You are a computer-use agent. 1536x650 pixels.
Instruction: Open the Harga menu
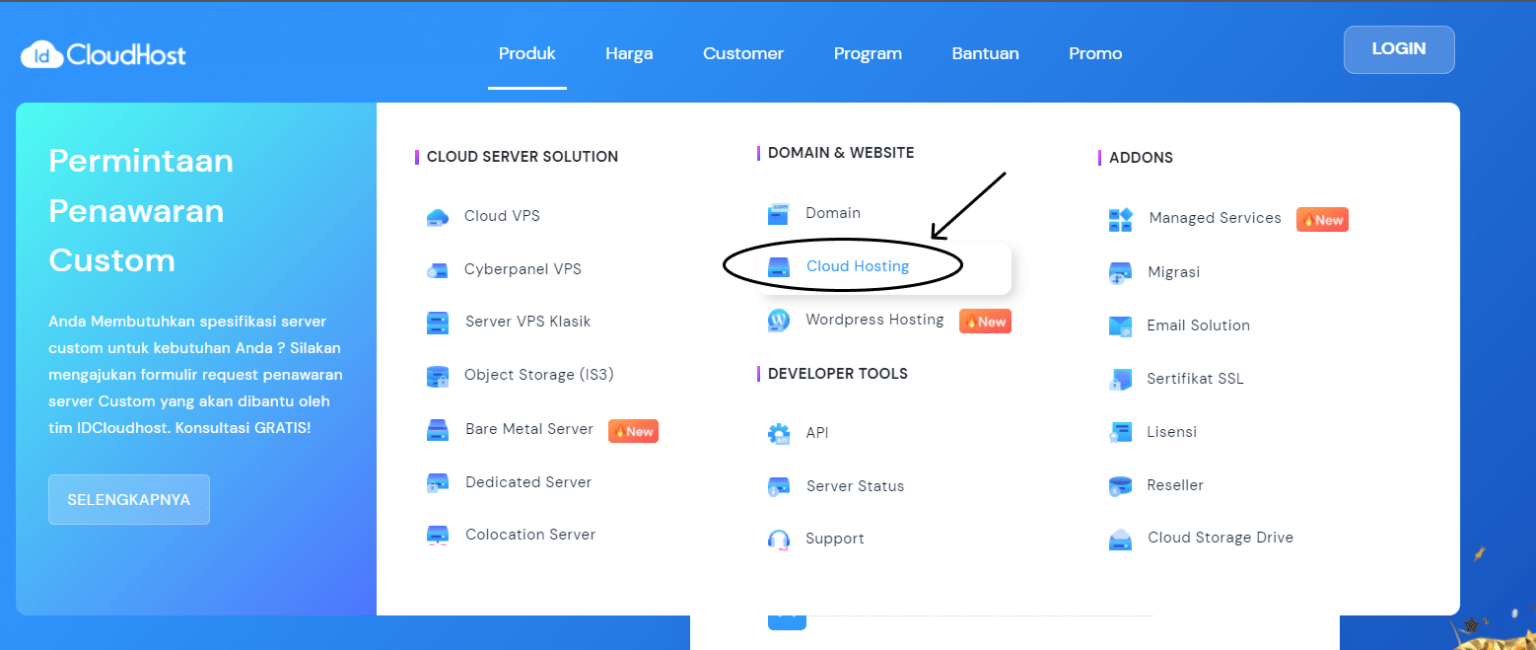(x=629, y=53)
